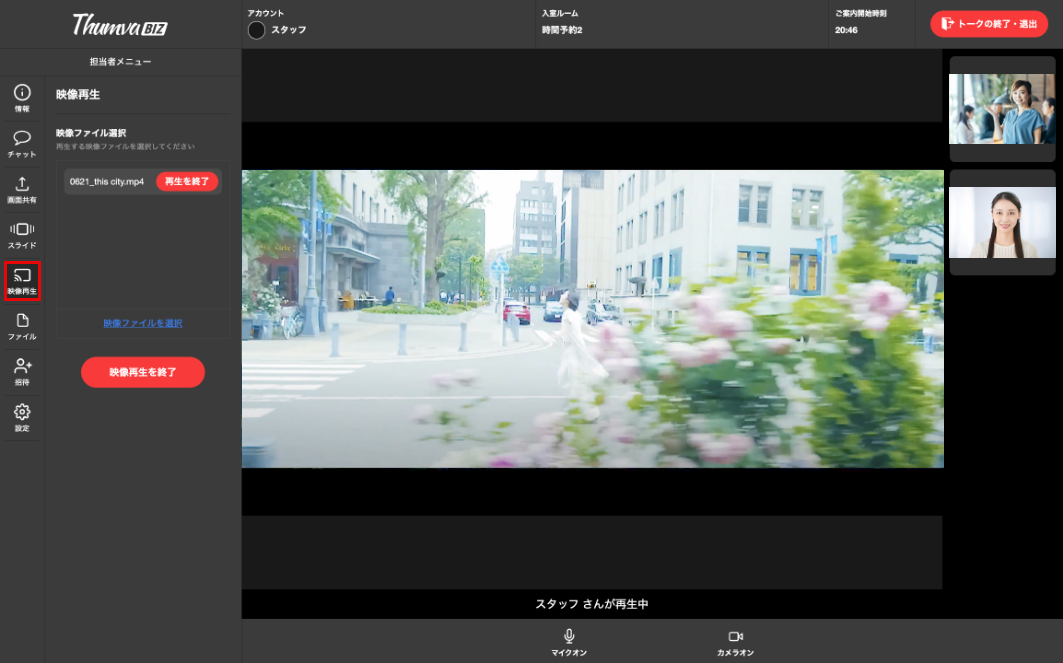
Task: Toggle the マイクオン microphone control
Action: [568, 641]
